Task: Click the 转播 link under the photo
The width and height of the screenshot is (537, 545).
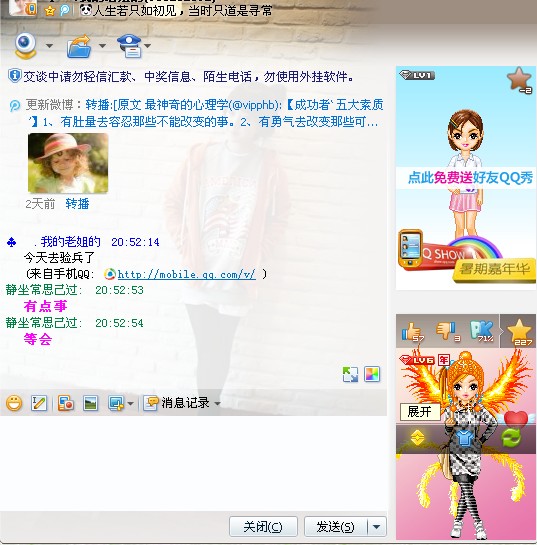Action: (x=77, y=204)
